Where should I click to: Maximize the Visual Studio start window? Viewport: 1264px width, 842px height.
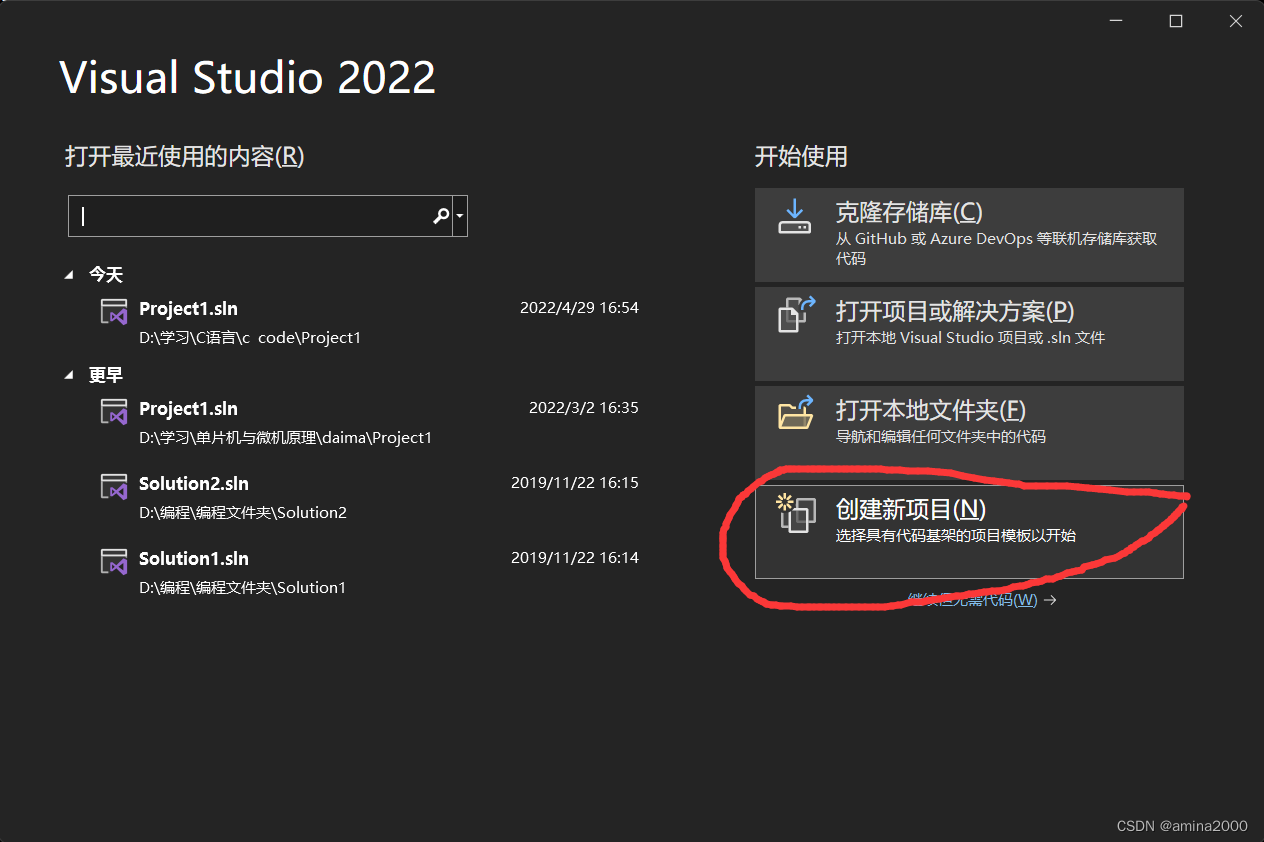click(x=1176, y=21)
